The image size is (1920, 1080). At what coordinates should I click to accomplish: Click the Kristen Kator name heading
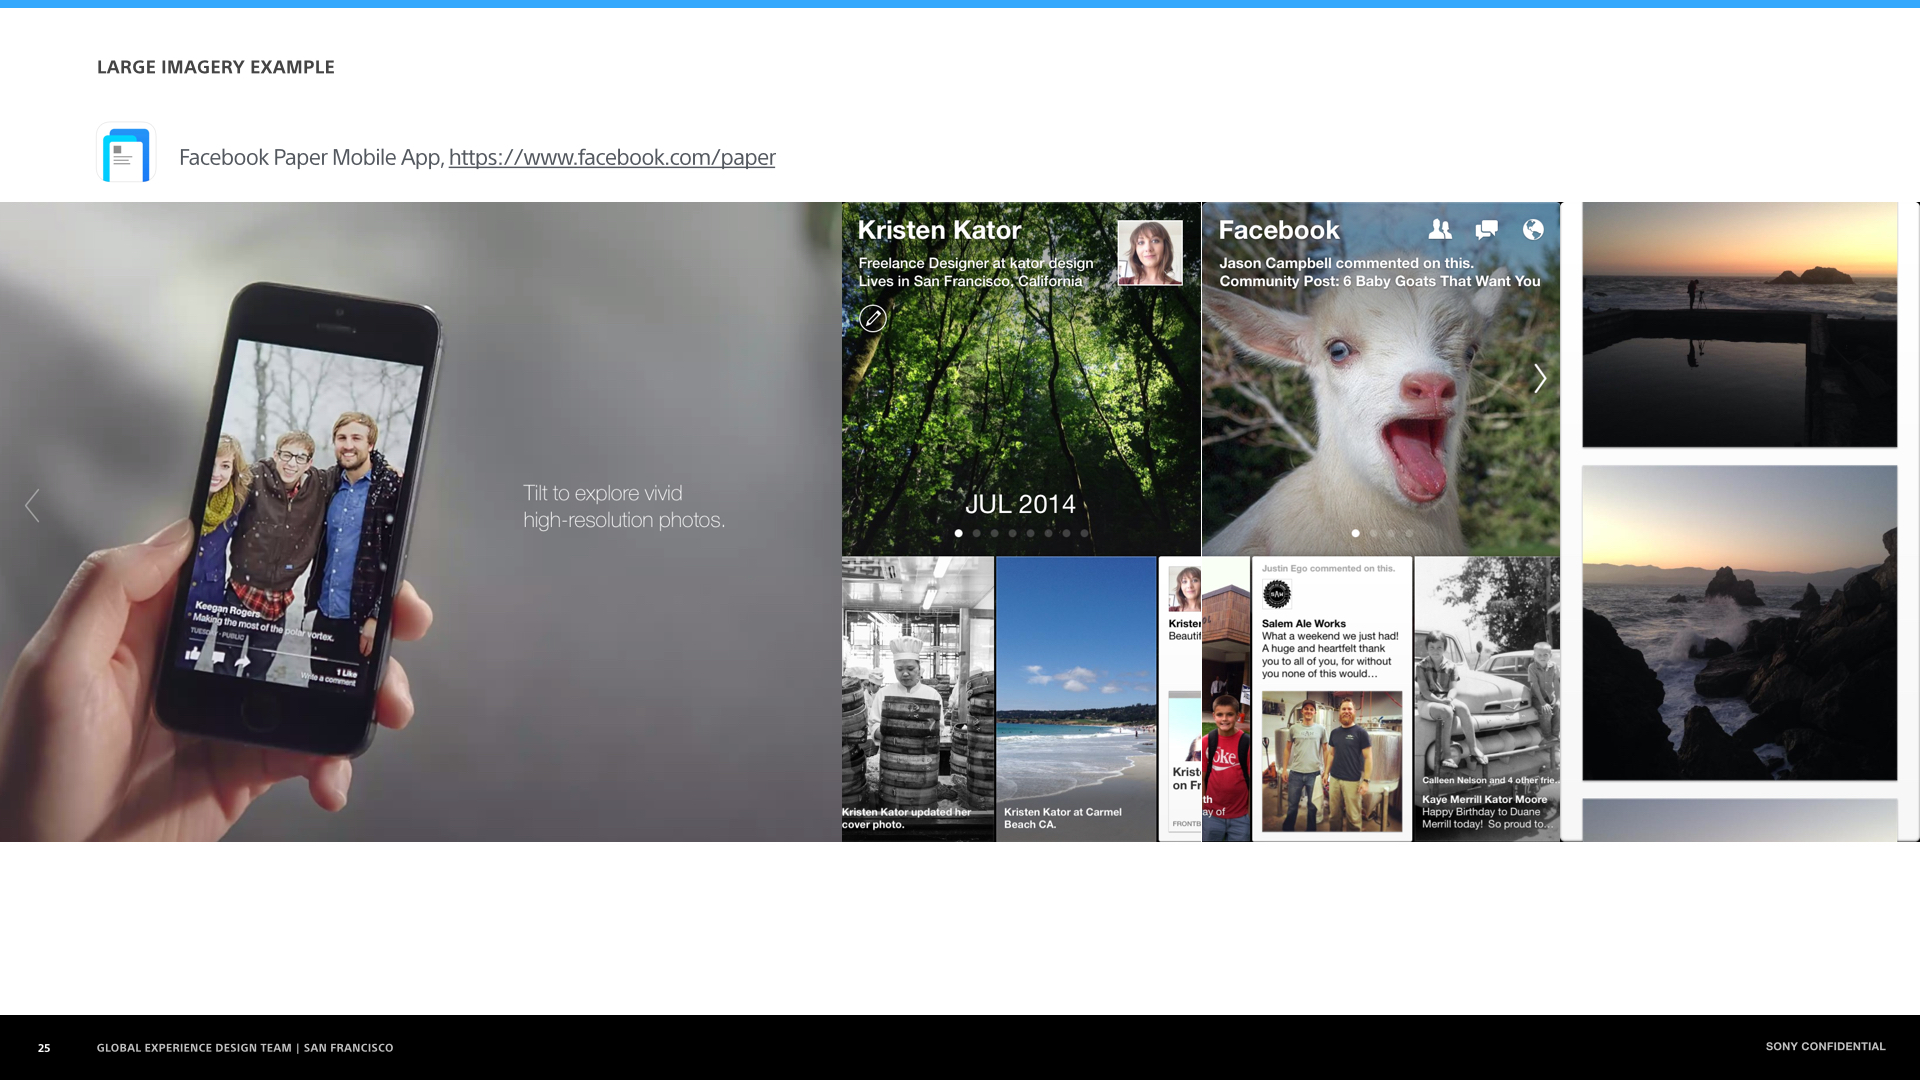(939, 230)
